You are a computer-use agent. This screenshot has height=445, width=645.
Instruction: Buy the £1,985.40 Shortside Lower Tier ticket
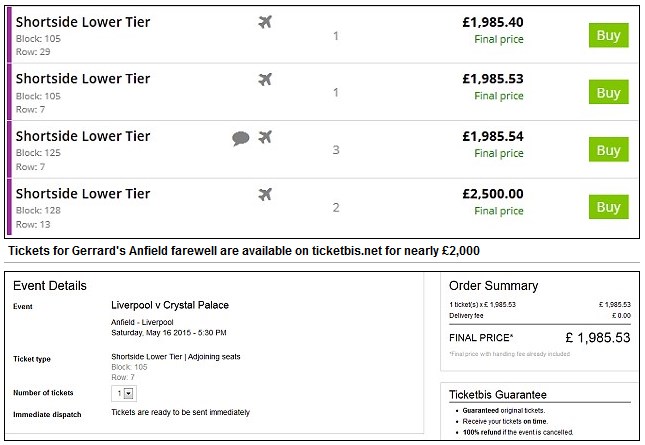click(608, 35)
